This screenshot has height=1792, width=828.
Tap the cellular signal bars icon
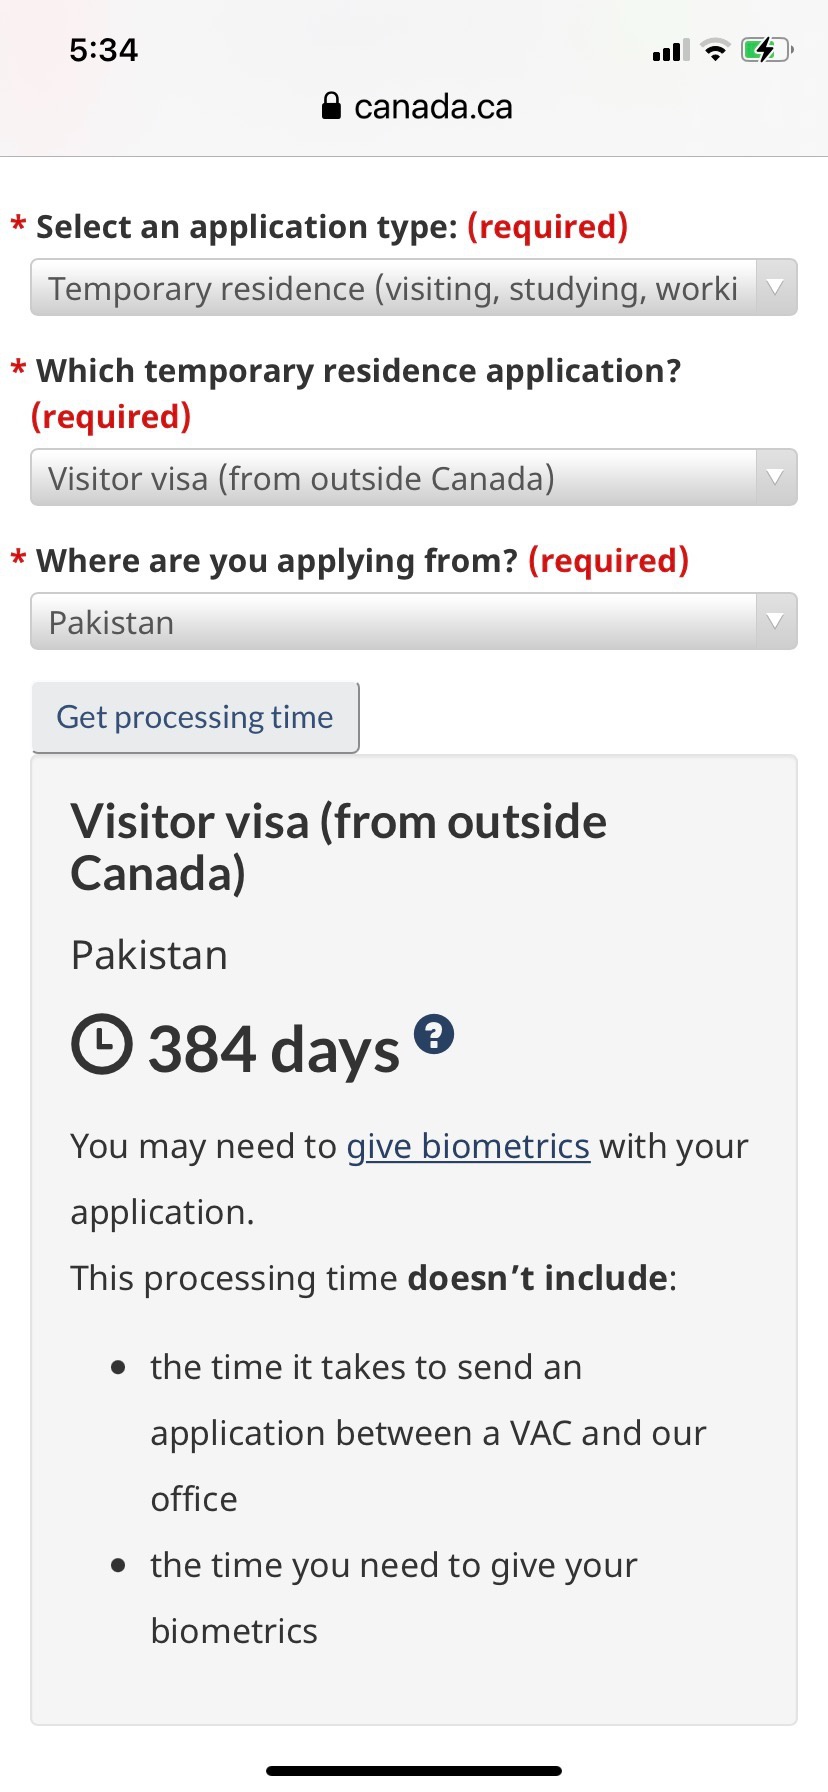pos(670,51)
